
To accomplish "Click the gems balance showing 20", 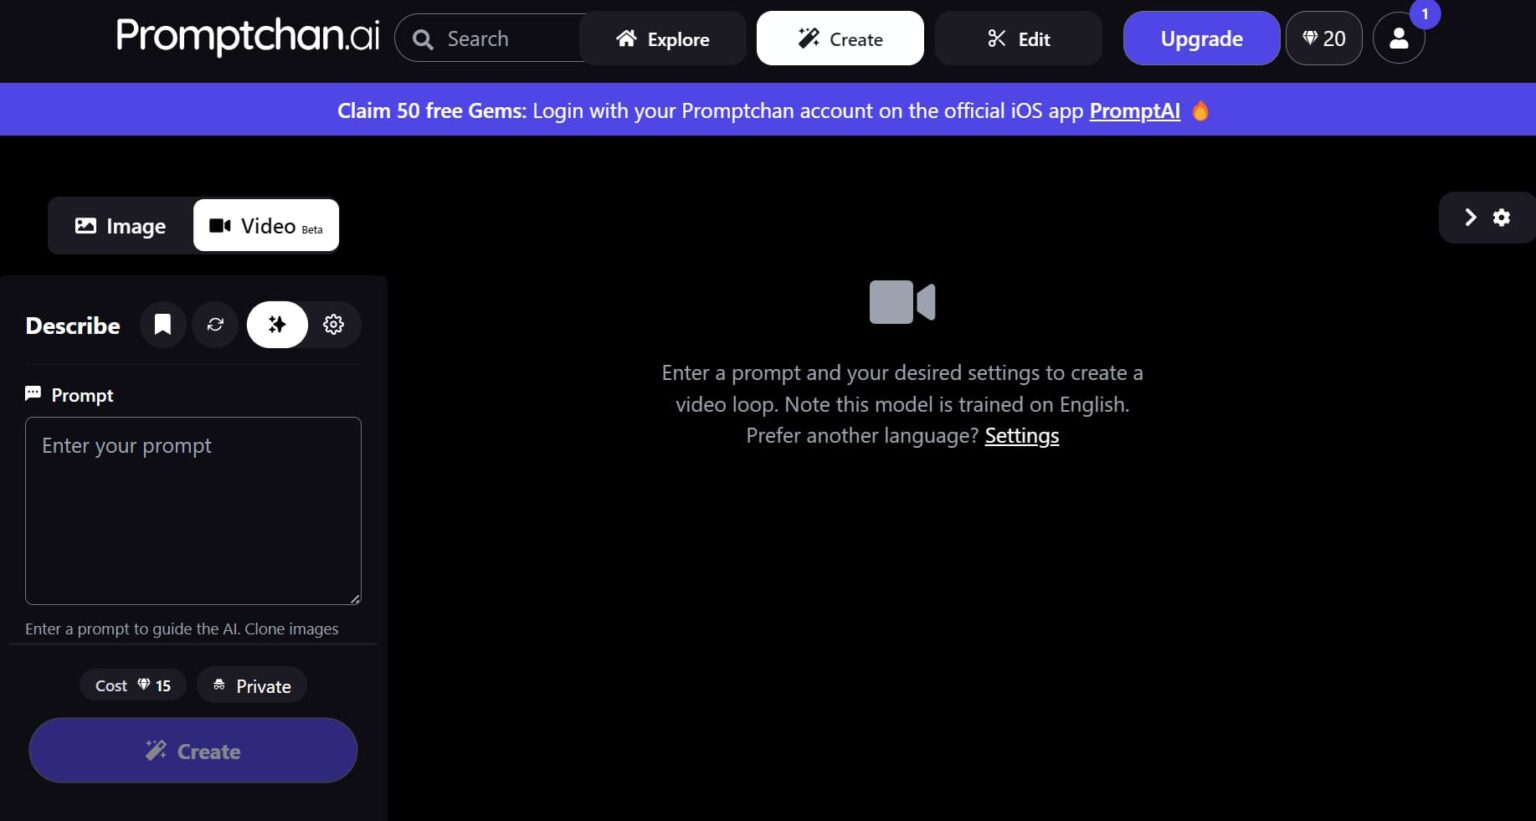I will (x=1323, y=39).
